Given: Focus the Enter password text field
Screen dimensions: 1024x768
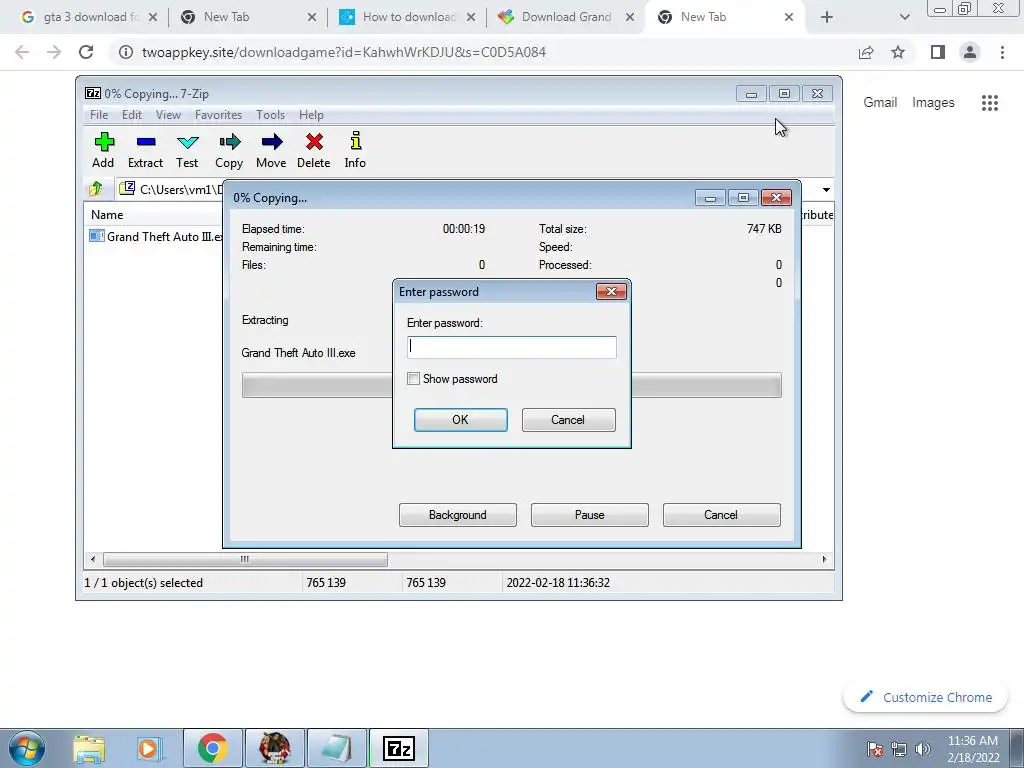Looking at the screenshot, I should pos(511,347).
